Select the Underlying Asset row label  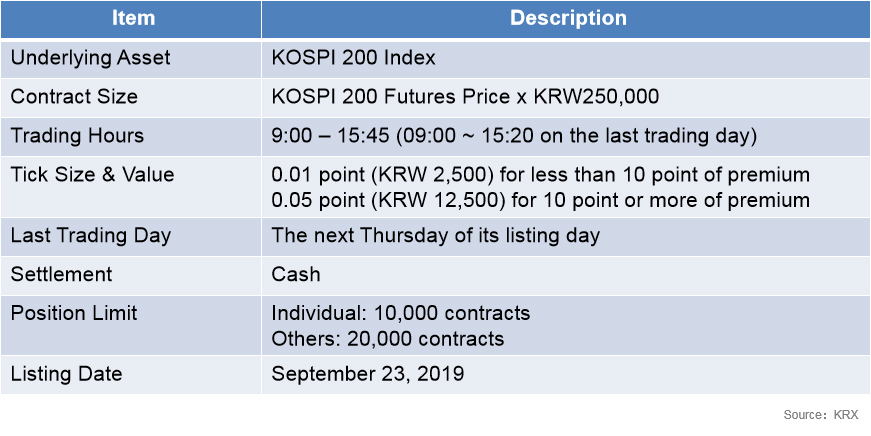click(91, 58)
